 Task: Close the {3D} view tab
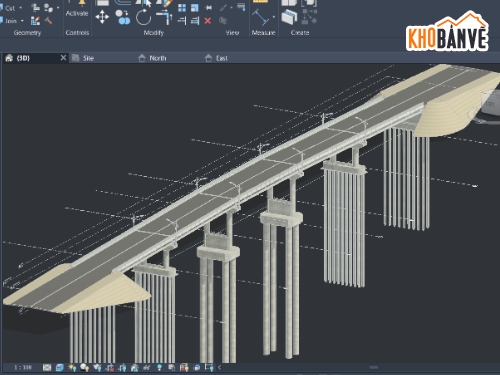63,58
